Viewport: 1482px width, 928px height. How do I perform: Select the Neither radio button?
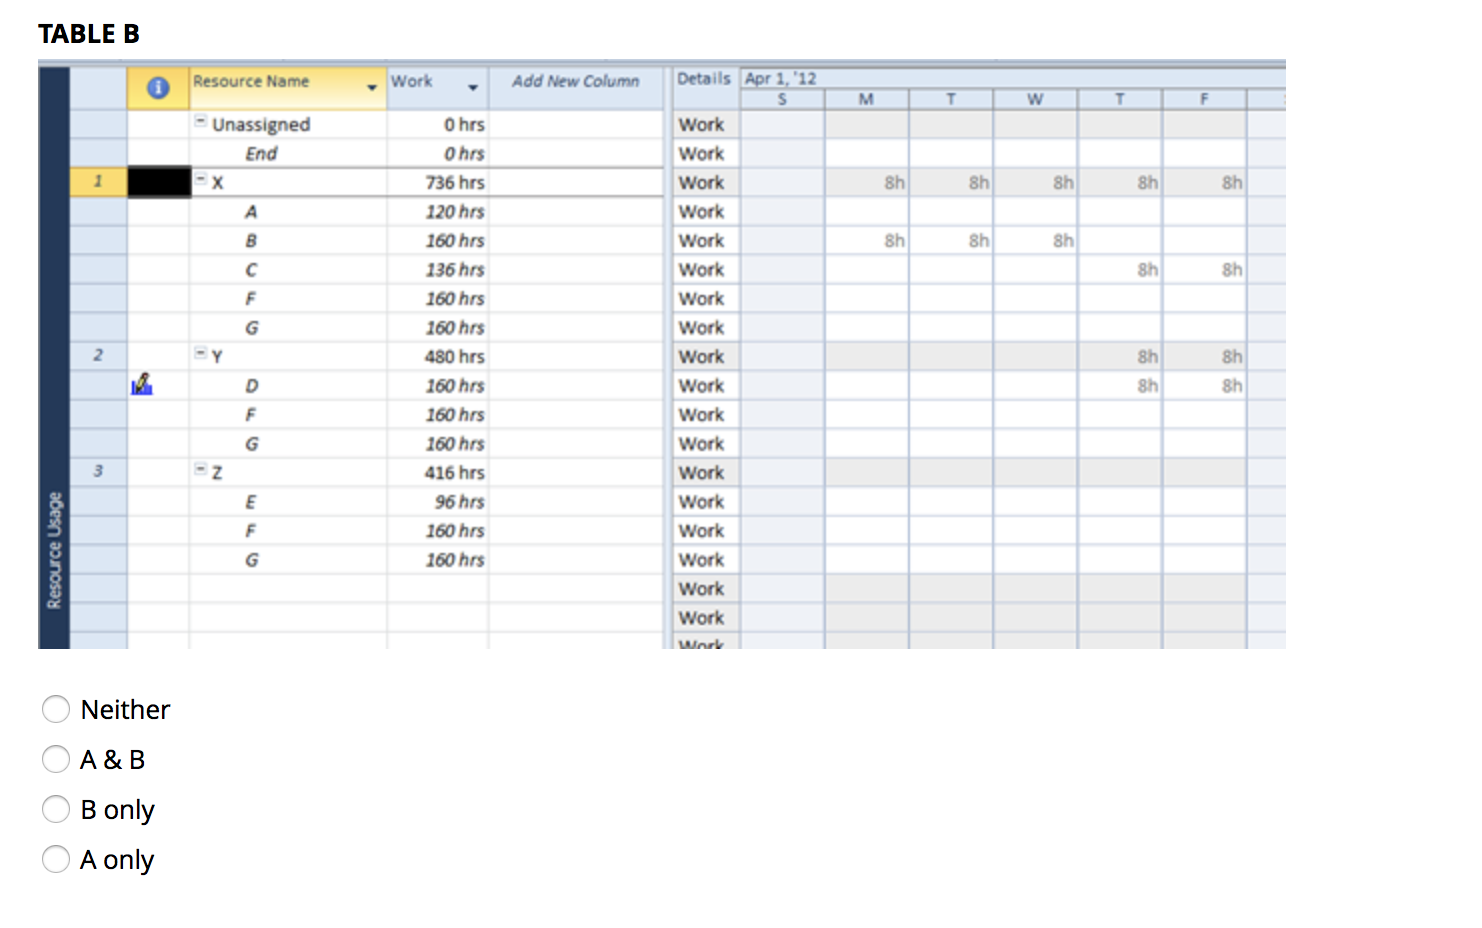pos(56,709)
